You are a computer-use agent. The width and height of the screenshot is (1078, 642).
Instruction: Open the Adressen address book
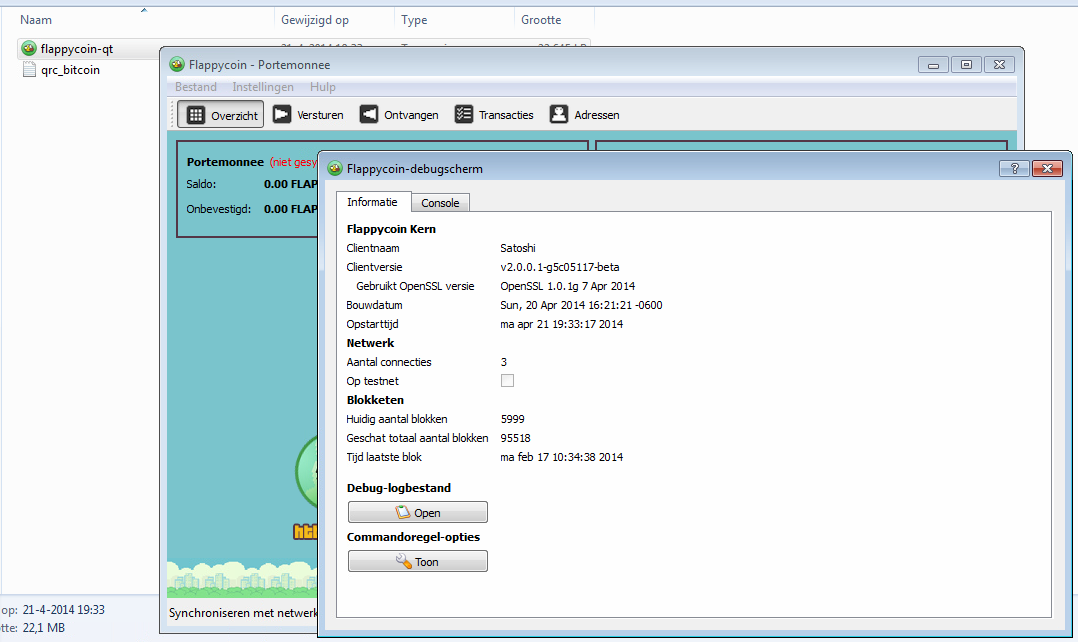585,115
